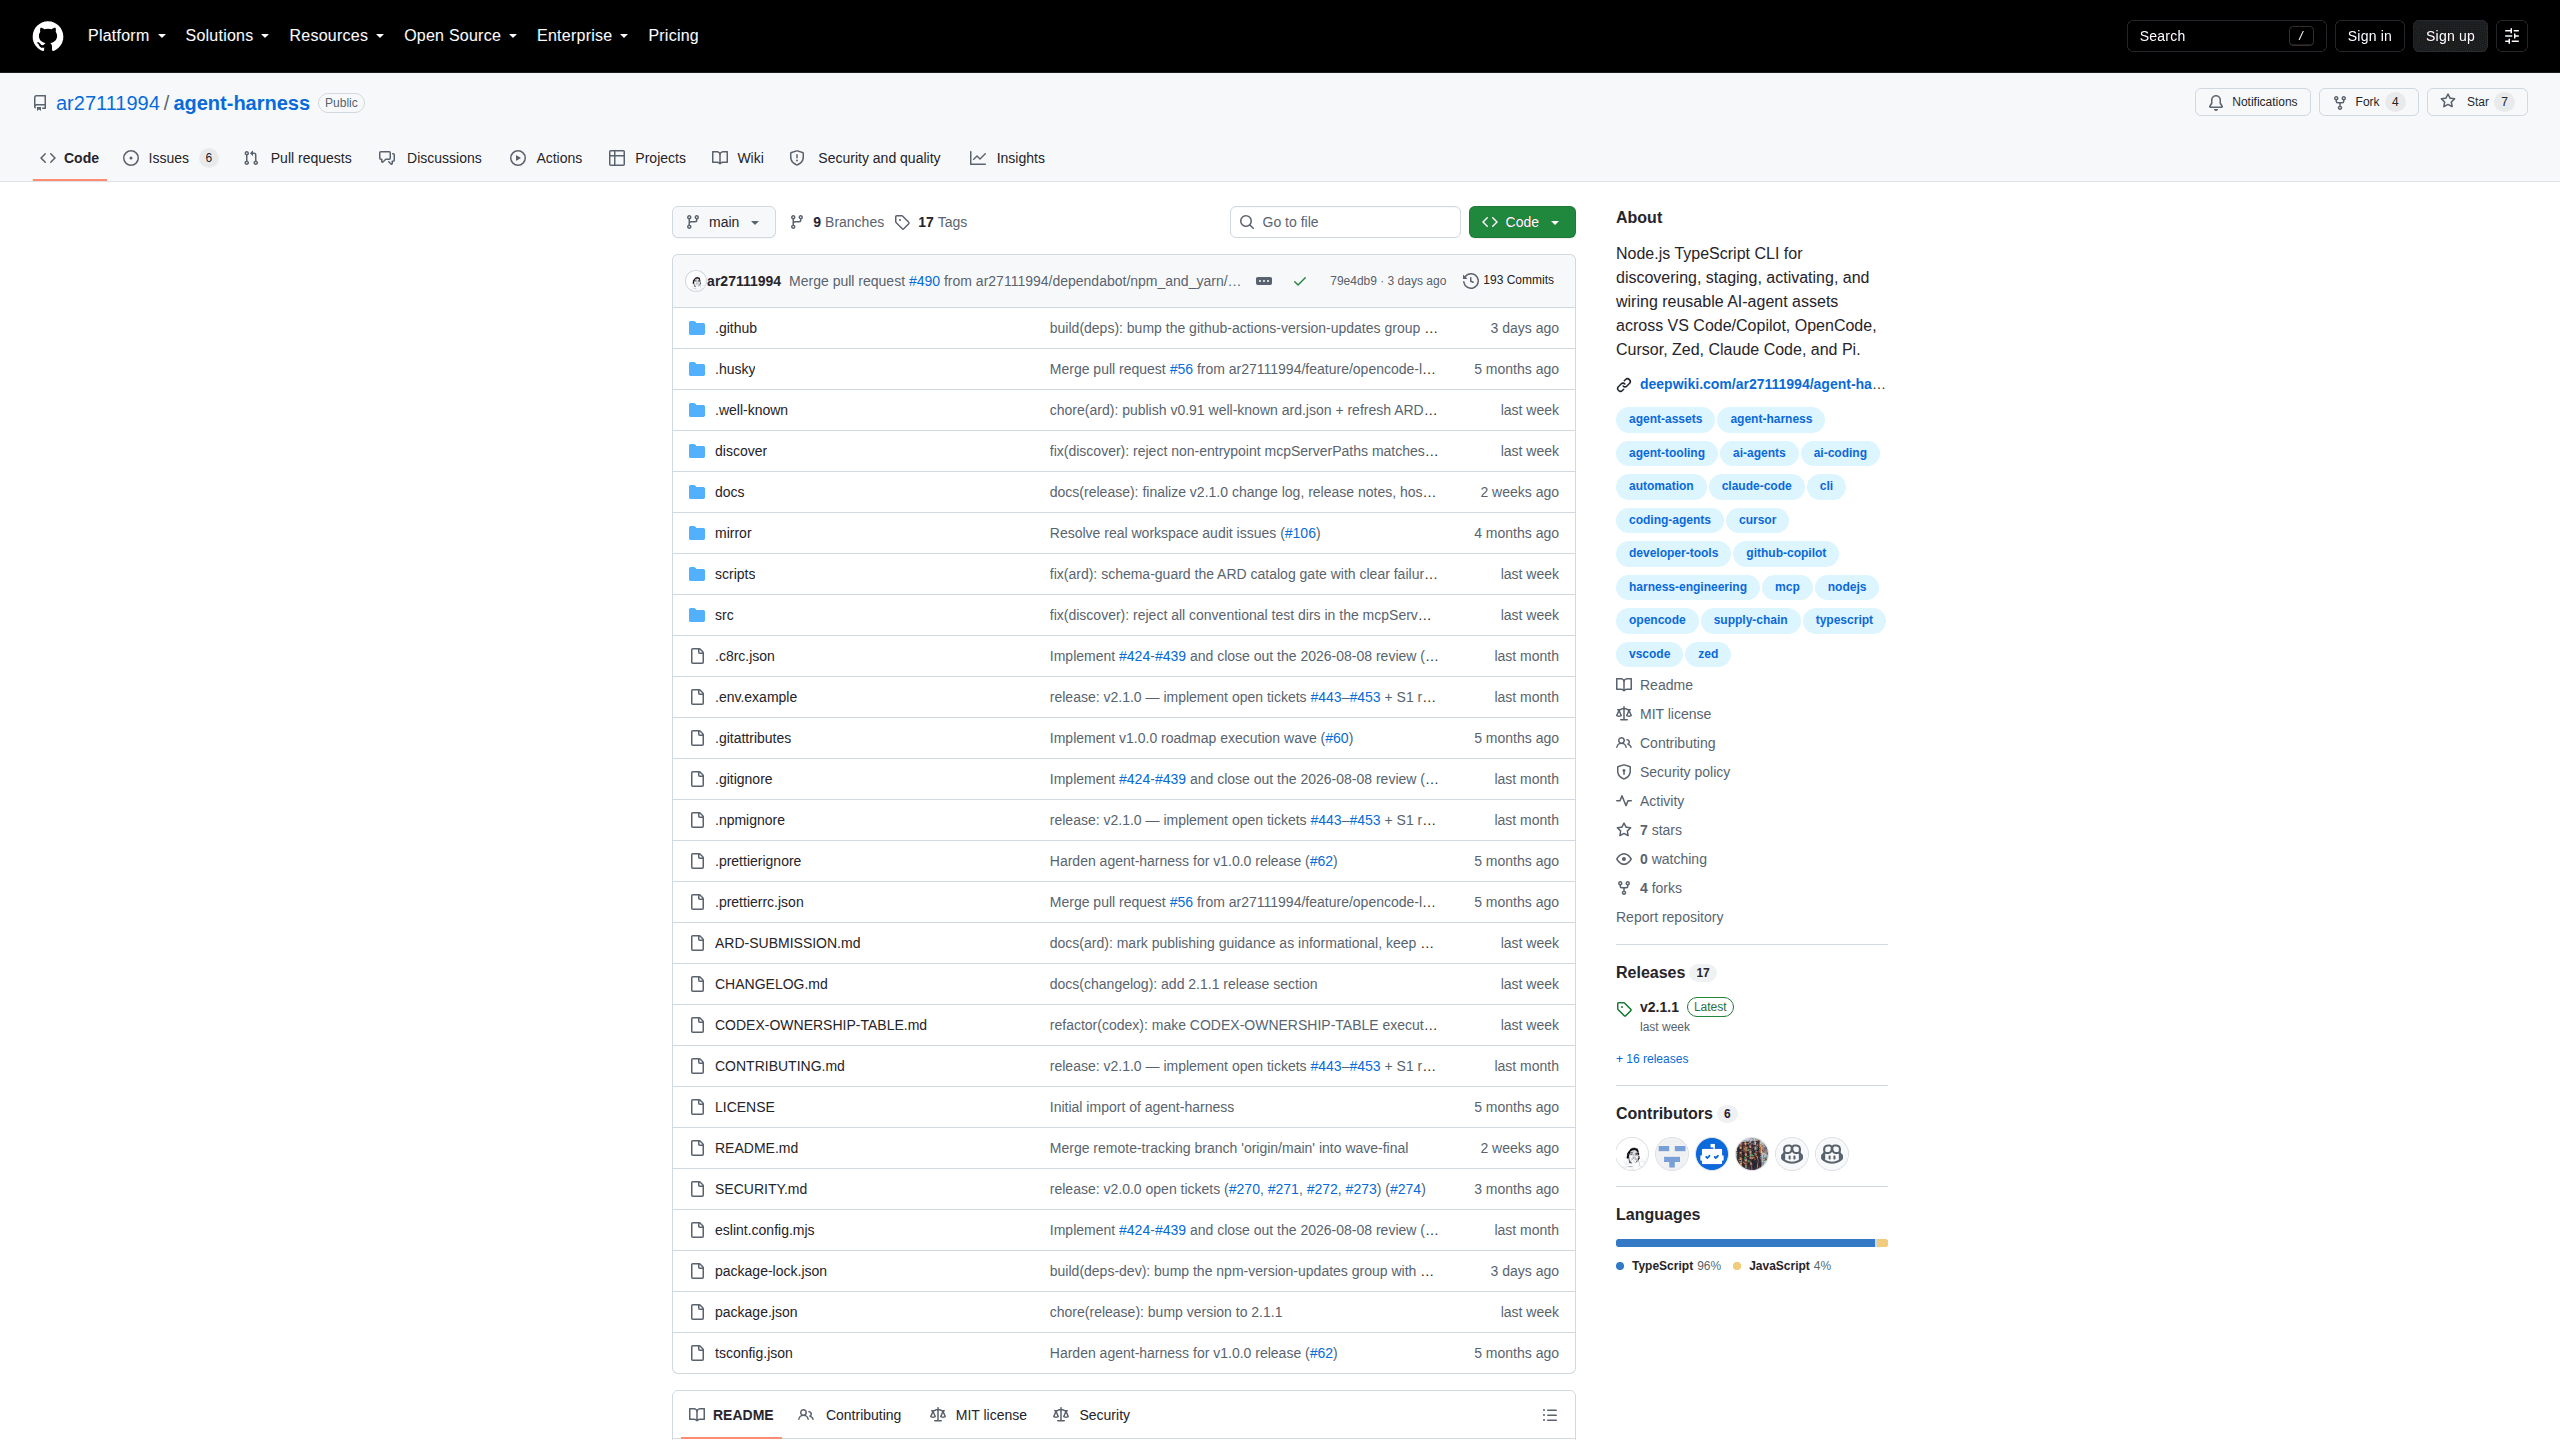Click the commit author avatar for ar27111994
Image resolution: width=2560 pixels, height=1440 pixels.
coord(696,281)
